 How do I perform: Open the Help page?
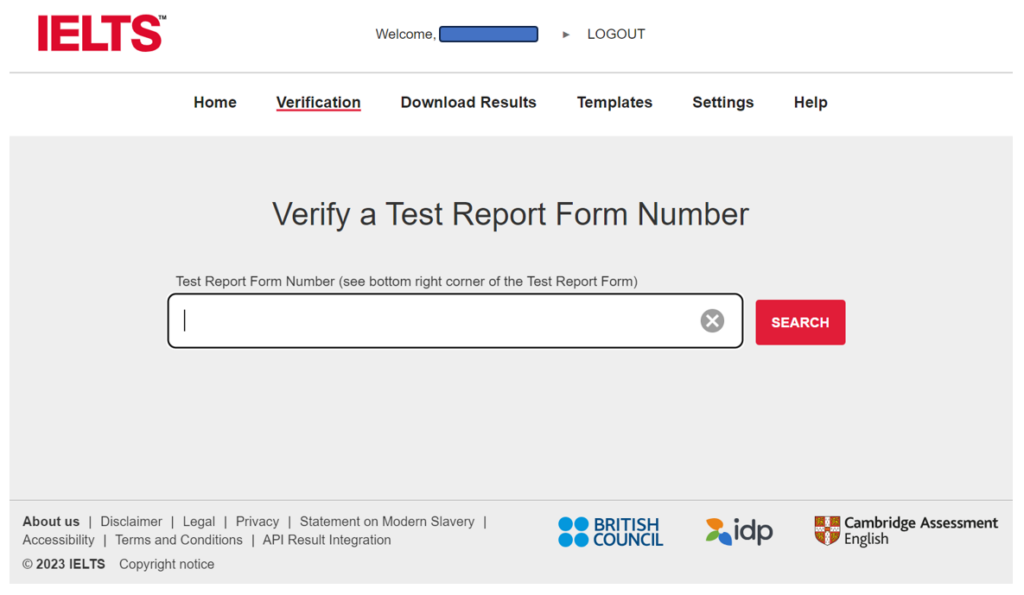point(810,102)
